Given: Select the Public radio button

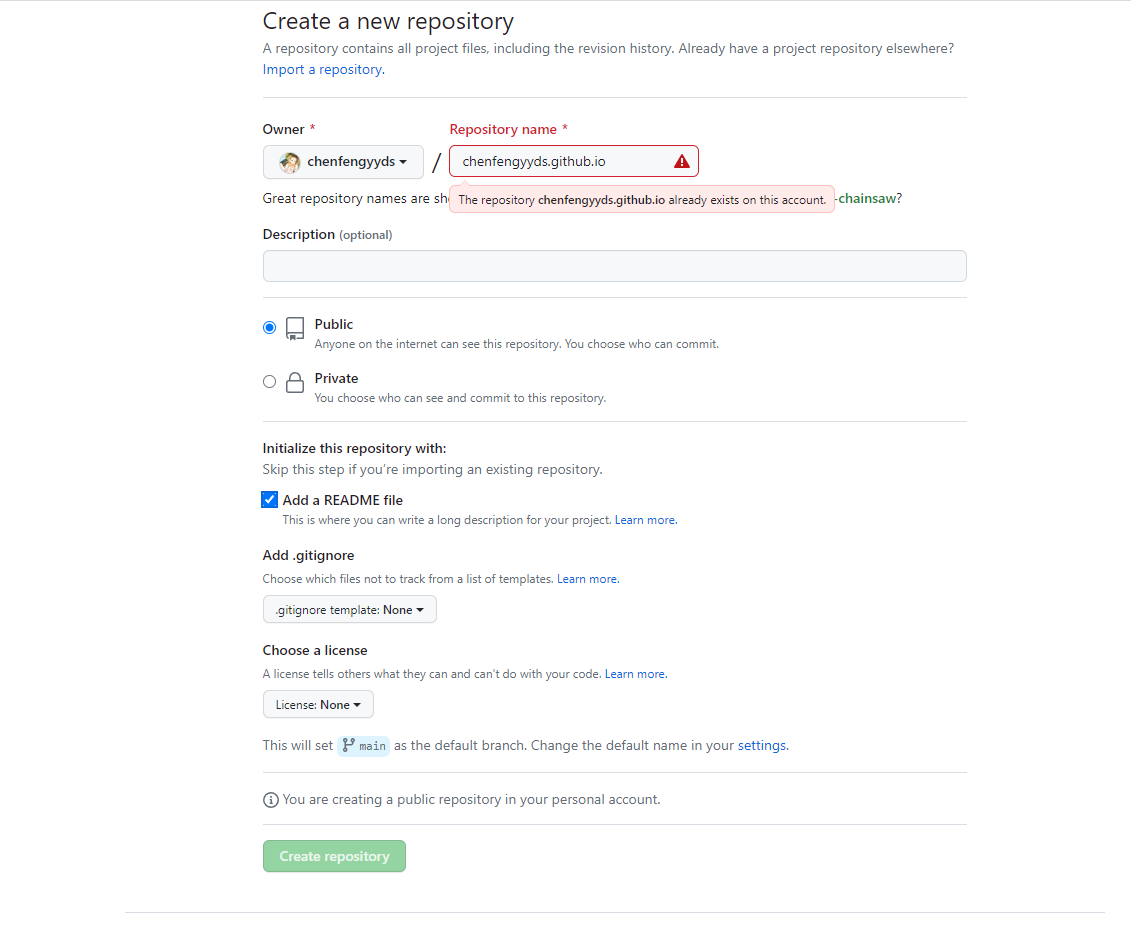Looking at the screenshot, I should (x=269, y=327).
